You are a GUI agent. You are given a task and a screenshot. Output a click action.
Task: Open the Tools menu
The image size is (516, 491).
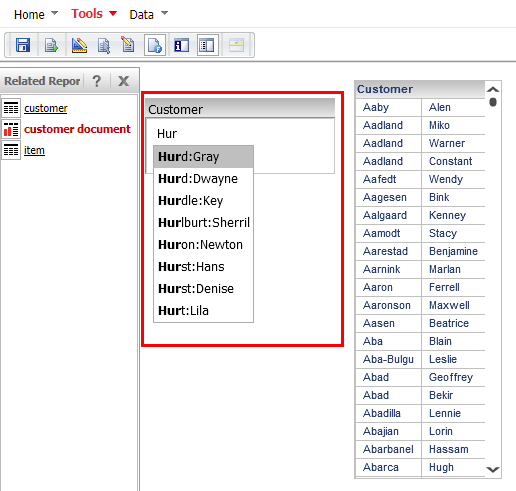pos(87,14)
